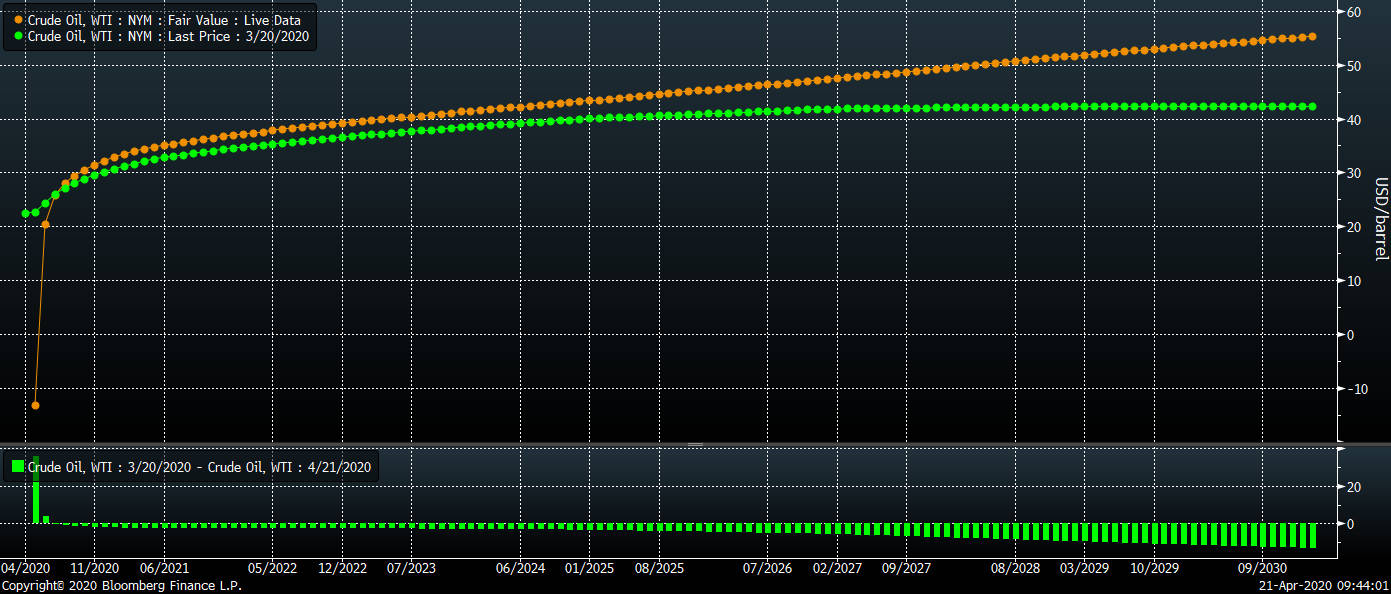Click the green Last Price legend dot
Viewport: 1391px width, 594px height.
pos(18,35)
